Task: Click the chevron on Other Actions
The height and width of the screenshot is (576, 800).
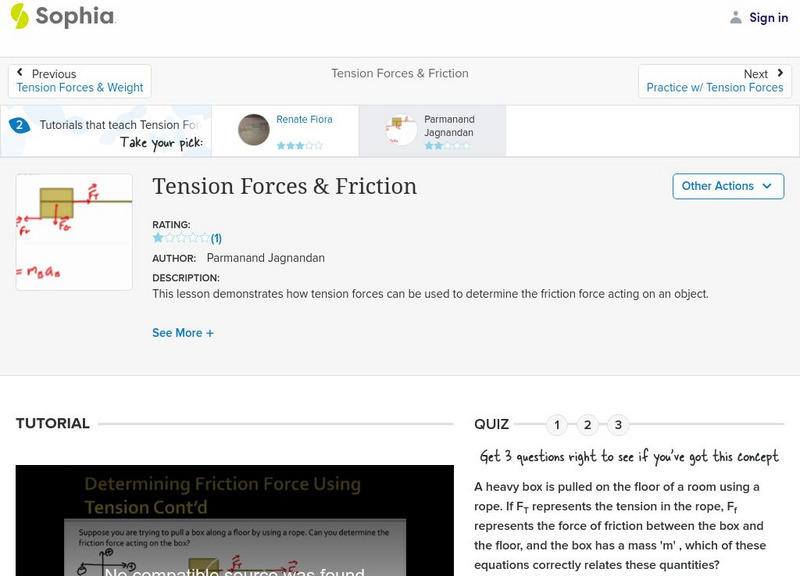Action: (x=766, y=186)
